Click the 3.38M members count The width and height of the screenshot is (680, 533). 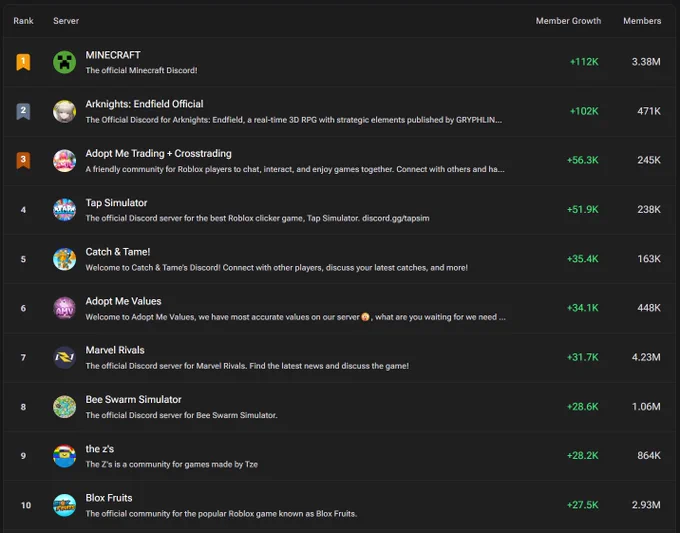[x=646, y=62]
